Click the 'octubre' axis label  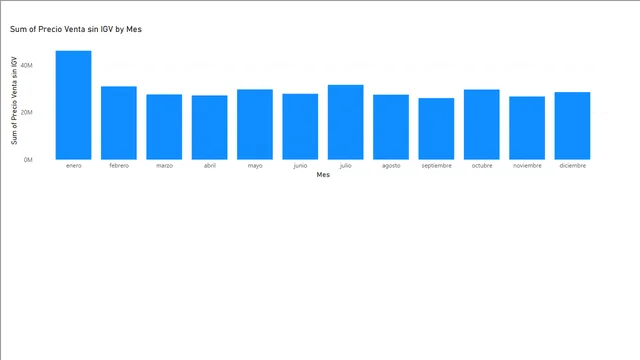coord(482,165)
